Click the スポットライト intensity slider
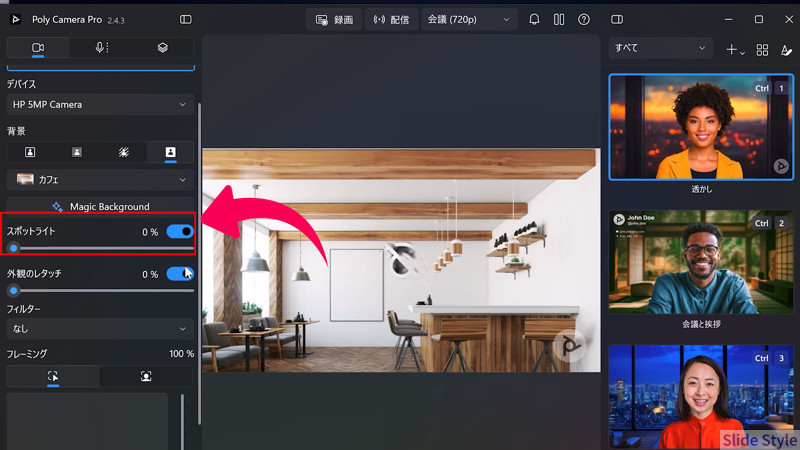 click(100, 248)
